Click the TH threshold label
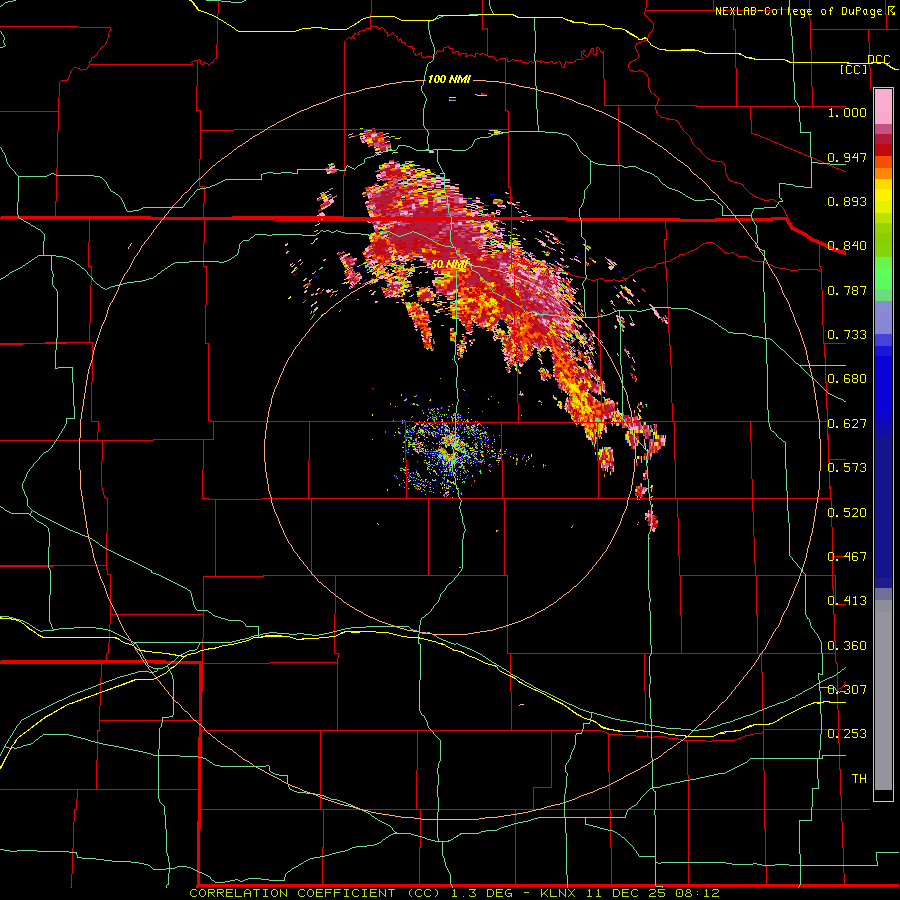 coord(859,778)
